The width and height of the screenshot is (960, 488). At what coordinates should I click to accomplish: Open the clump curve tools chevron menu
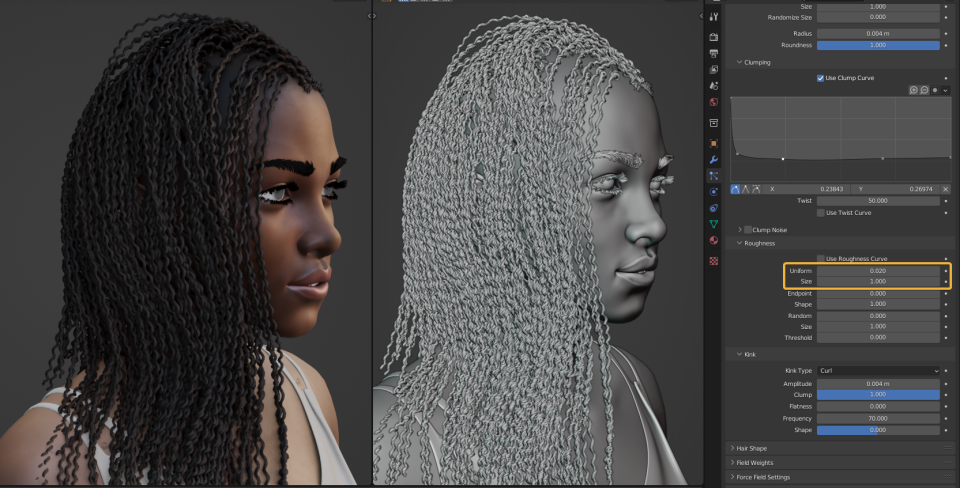946,90
